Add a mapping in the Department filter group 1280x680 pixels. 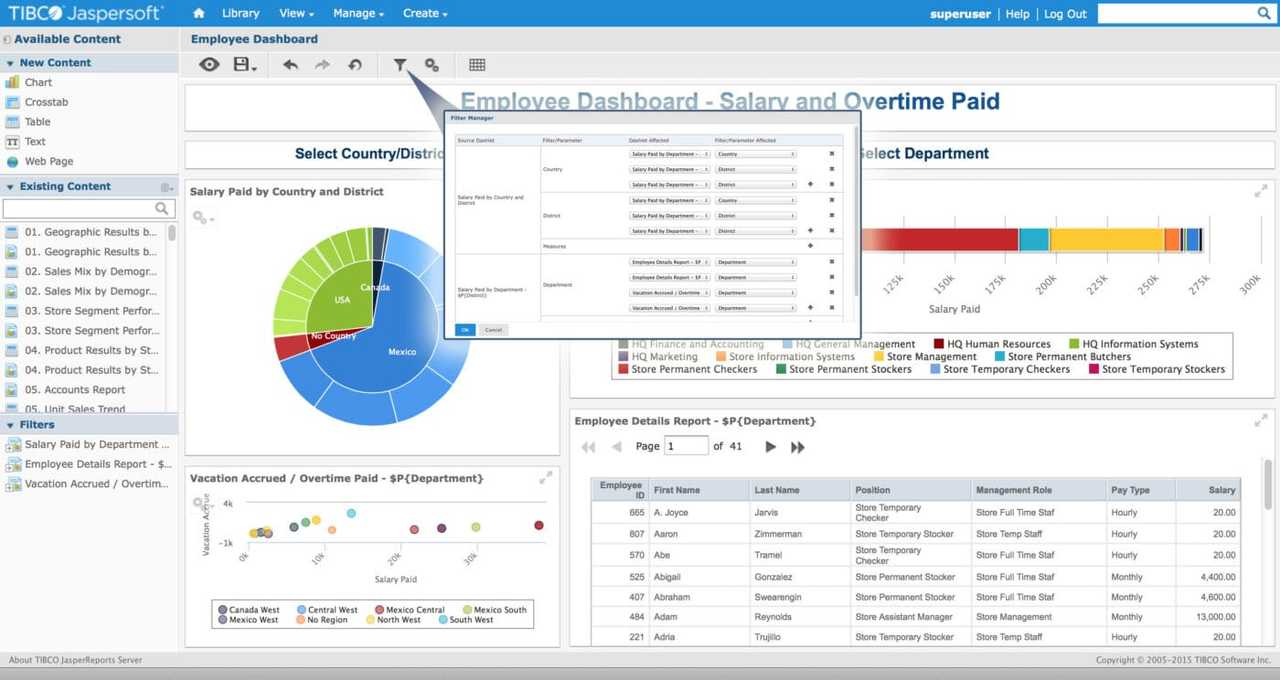[x=810, y=308]
